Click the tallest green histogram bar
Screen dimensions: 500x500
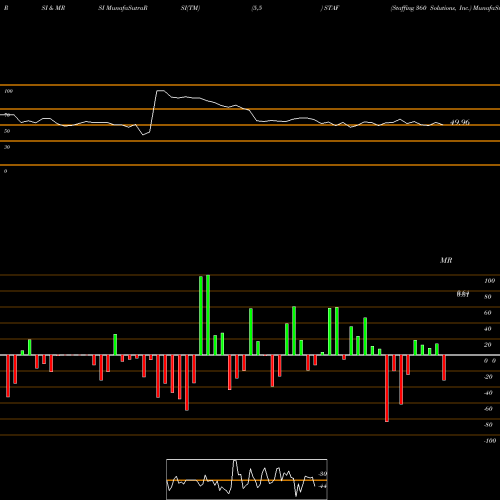pyautogui.click(x=208, y=315)
